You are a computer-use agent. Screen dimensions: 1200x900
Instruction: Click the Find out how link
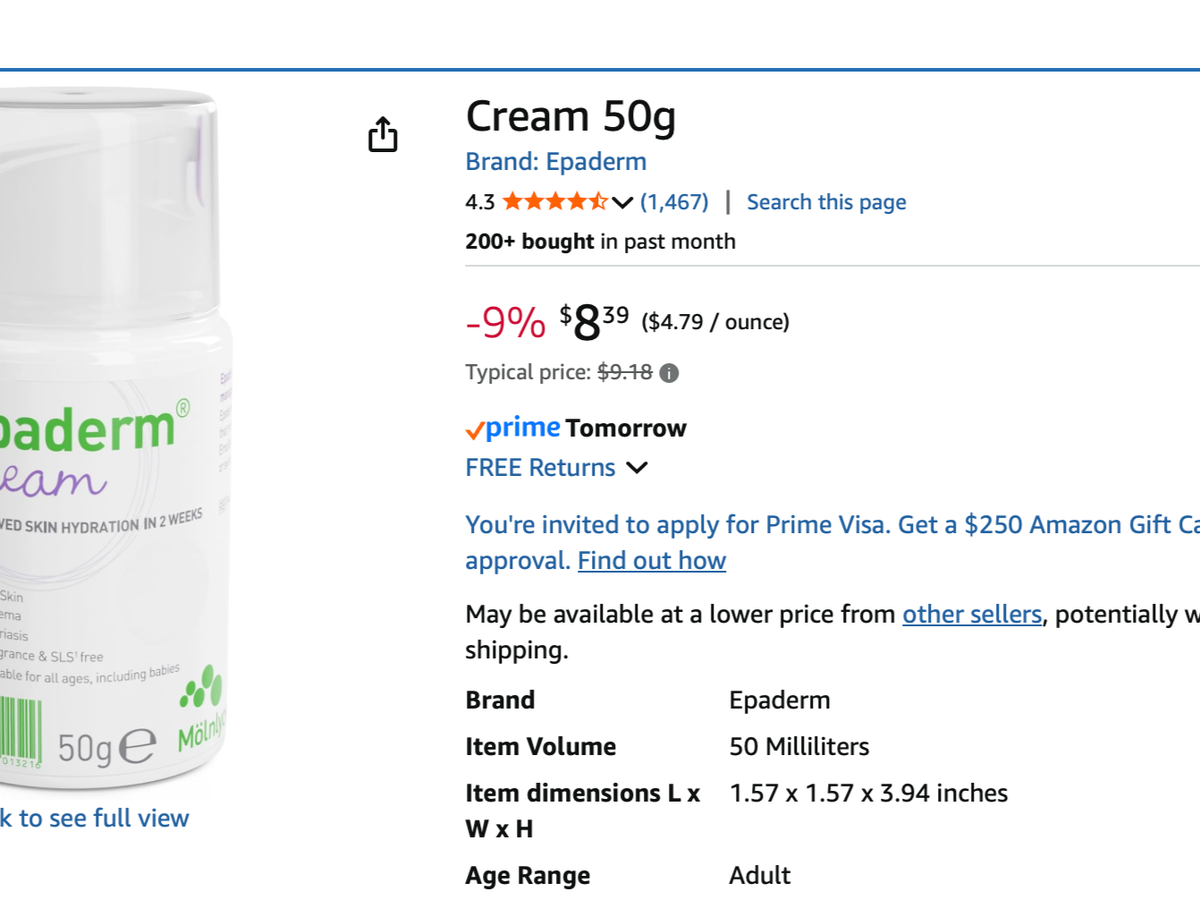652,560
